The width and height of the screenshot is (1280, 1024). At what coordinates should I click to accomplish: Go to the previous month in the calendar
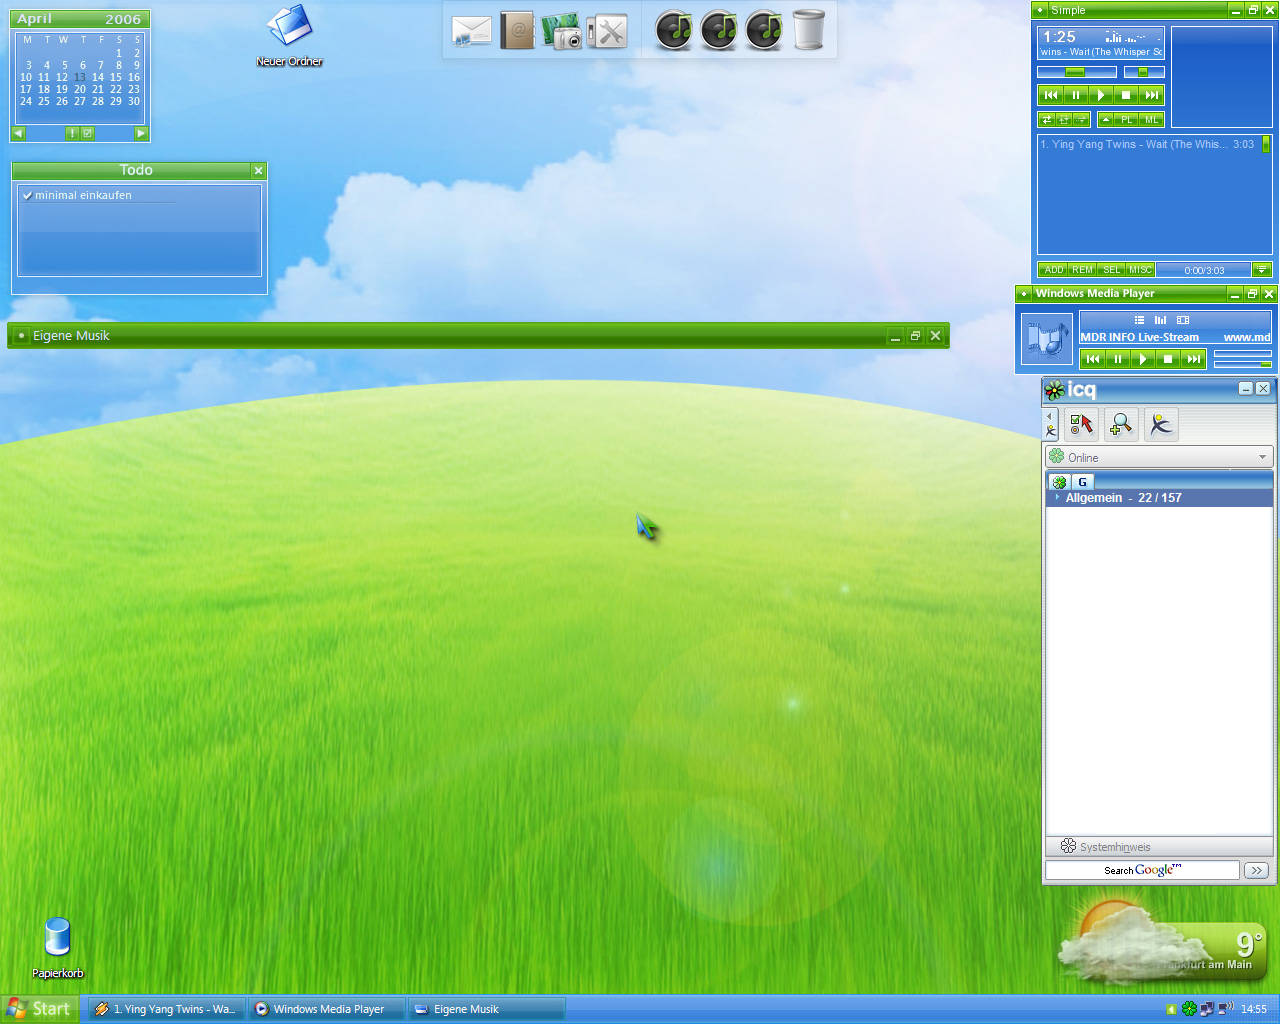pos(19,133)
